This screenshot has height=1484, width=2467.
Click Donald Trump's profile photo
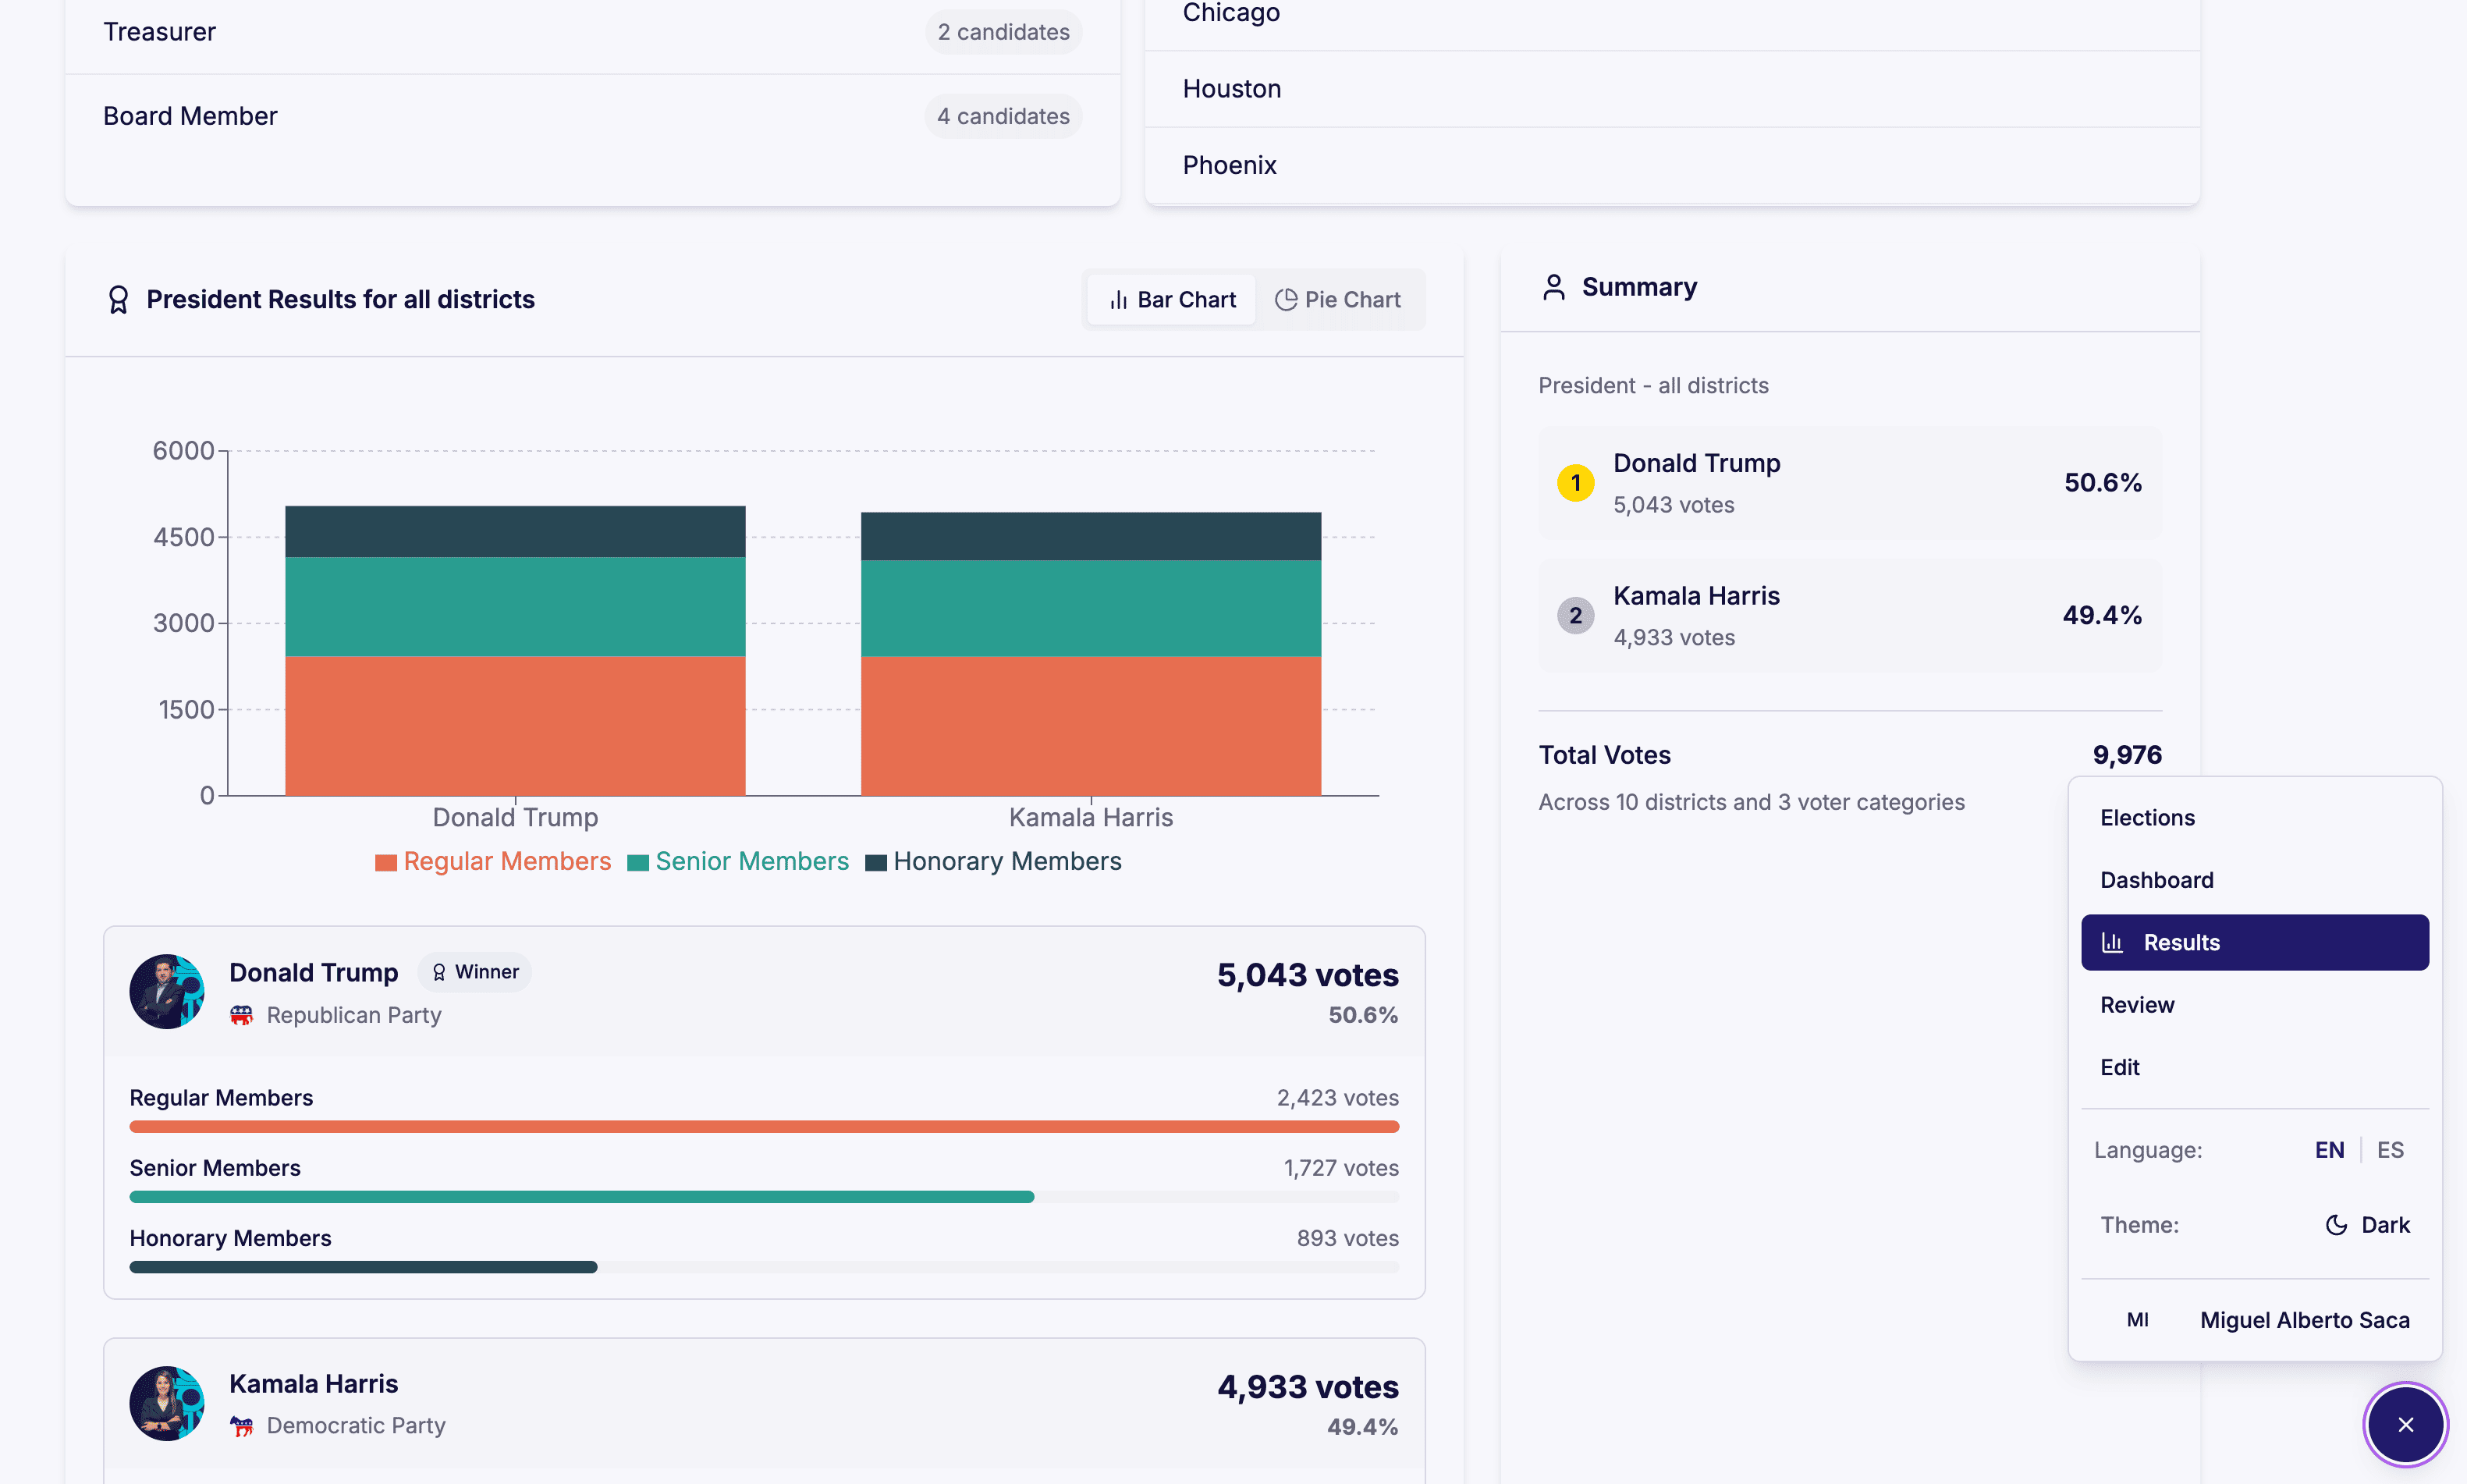point(167,991)
